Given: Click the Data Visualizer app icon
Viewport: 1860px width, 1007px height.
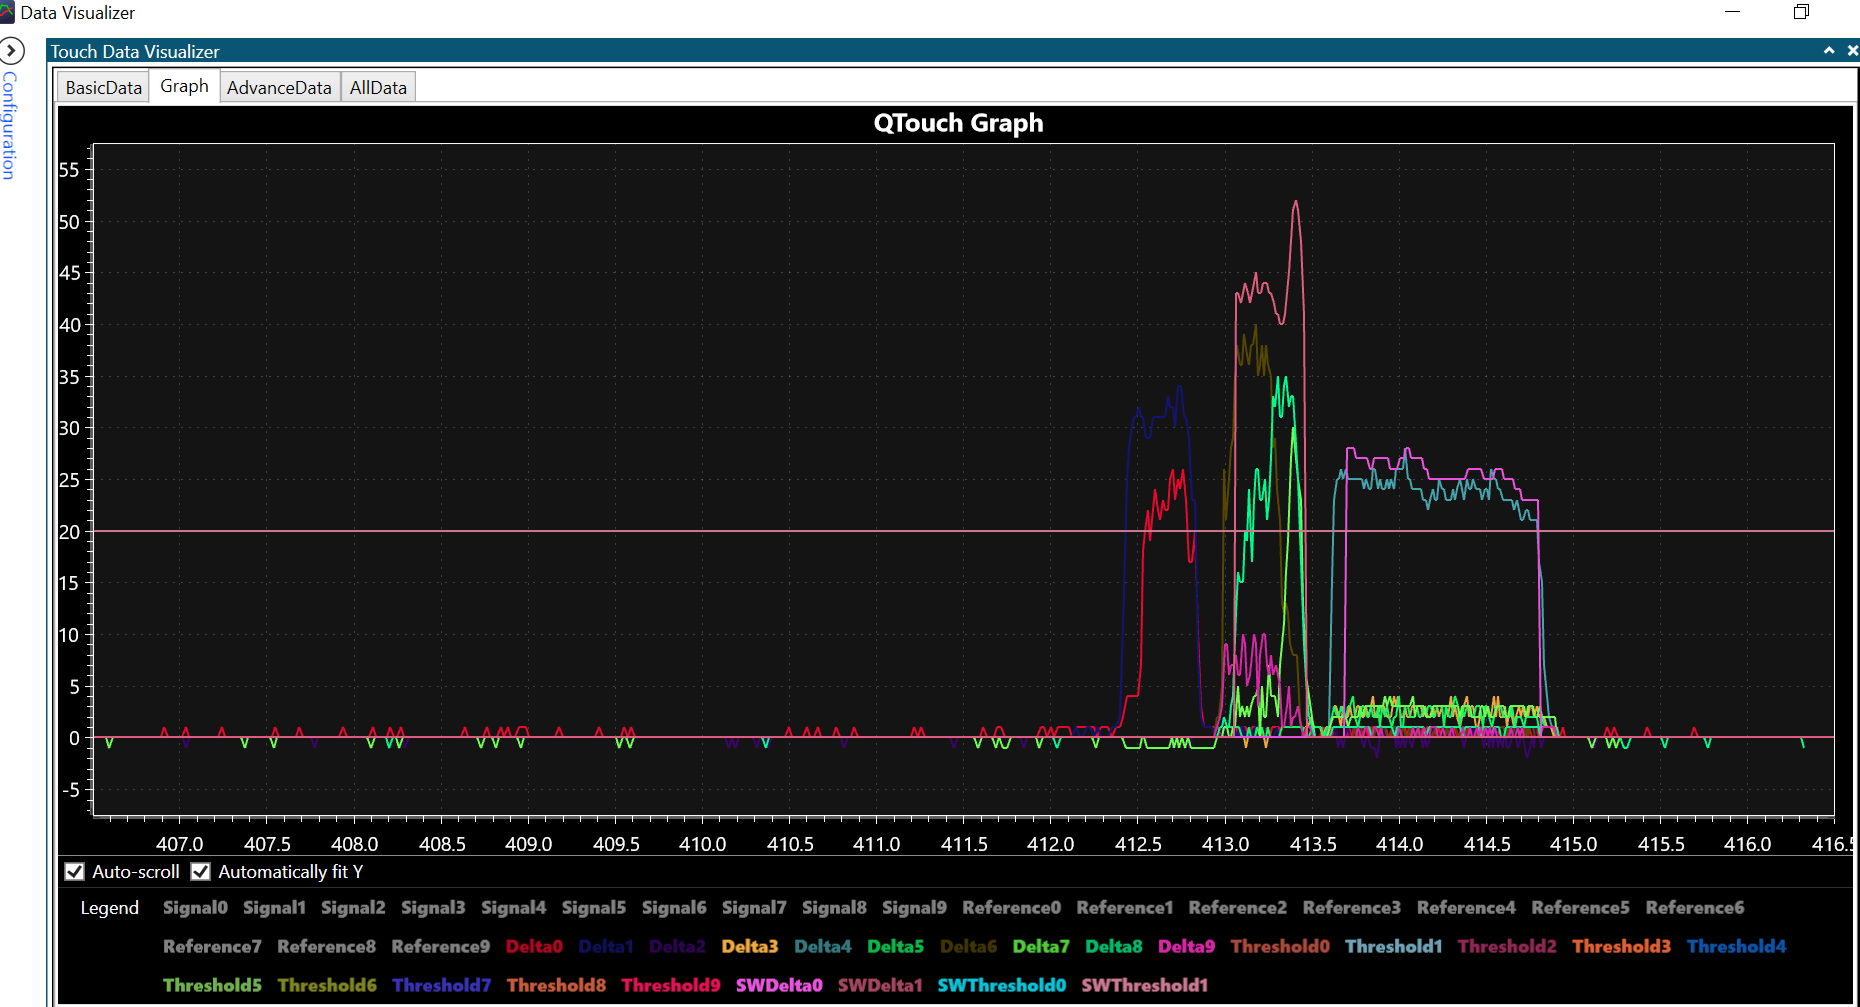Looking at the screenshot, I should click(7, 13).
